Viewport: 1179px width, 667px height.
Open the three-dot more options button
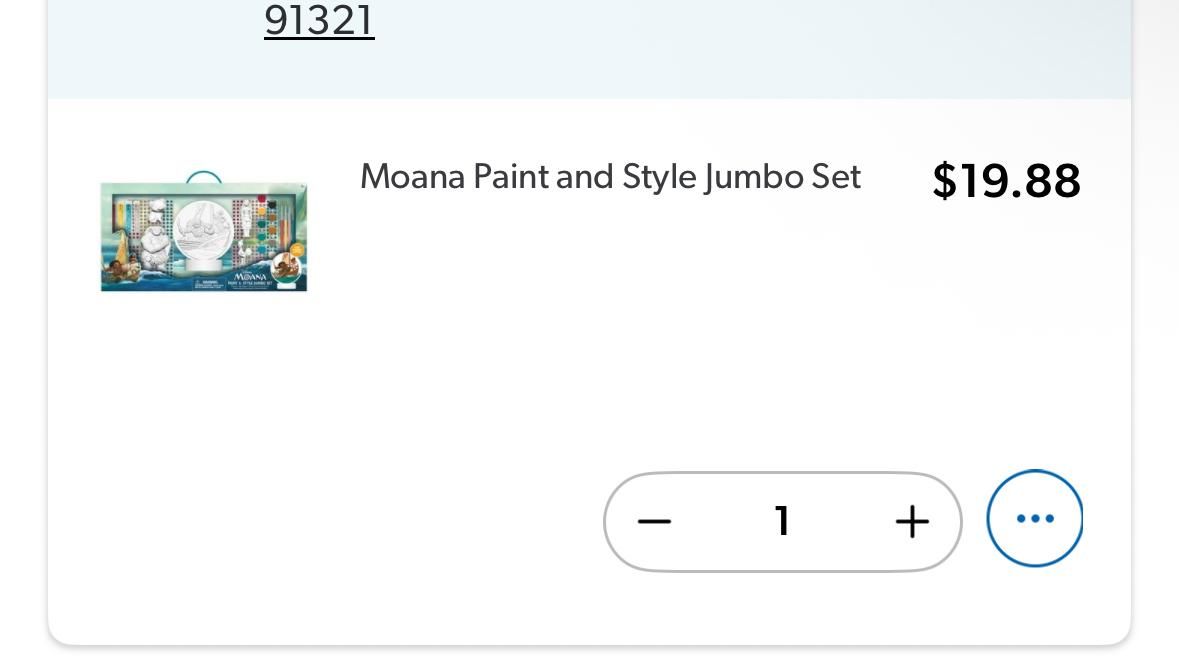(1034, 518)
